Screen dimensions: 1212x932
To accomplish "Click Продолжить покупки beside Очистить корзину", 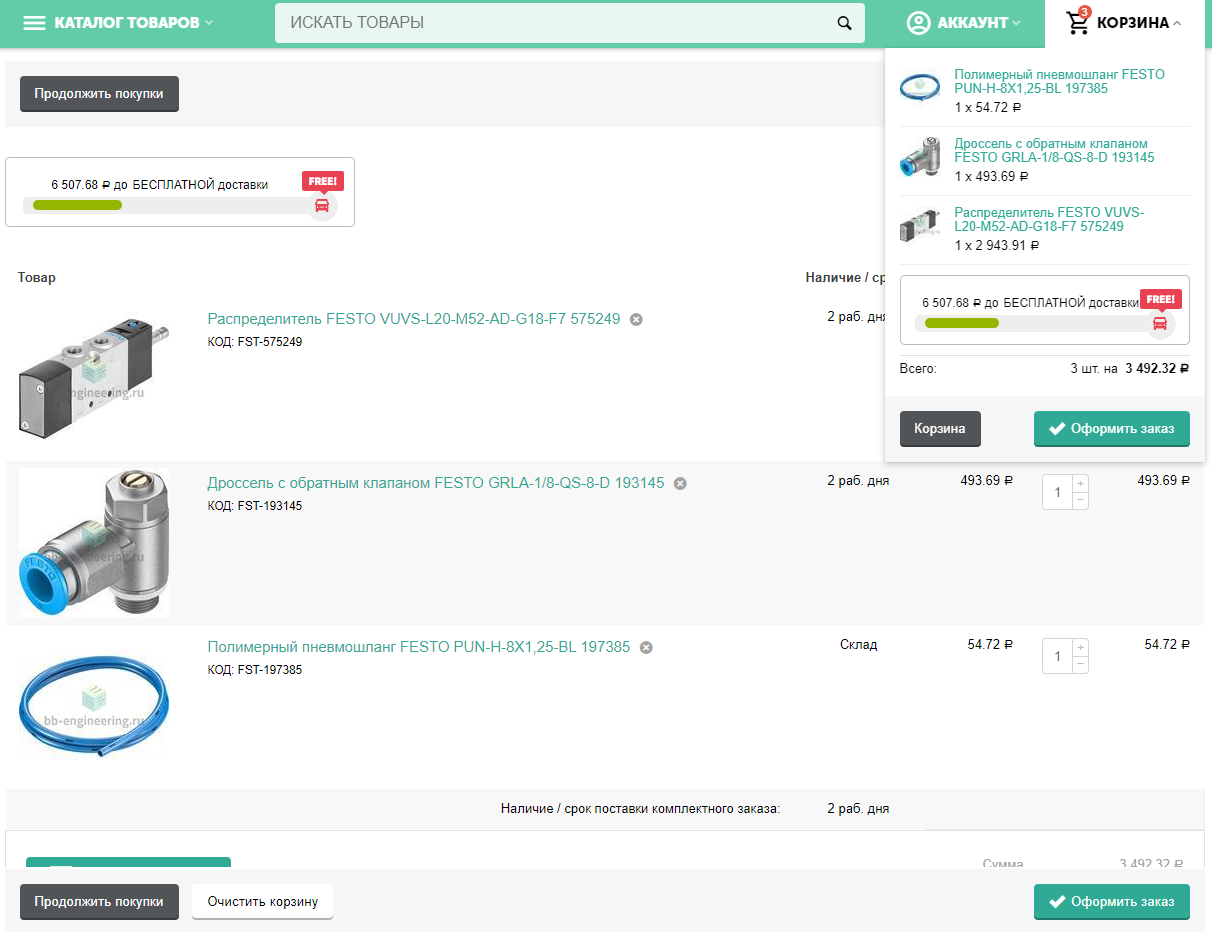I will click(99, 902).
